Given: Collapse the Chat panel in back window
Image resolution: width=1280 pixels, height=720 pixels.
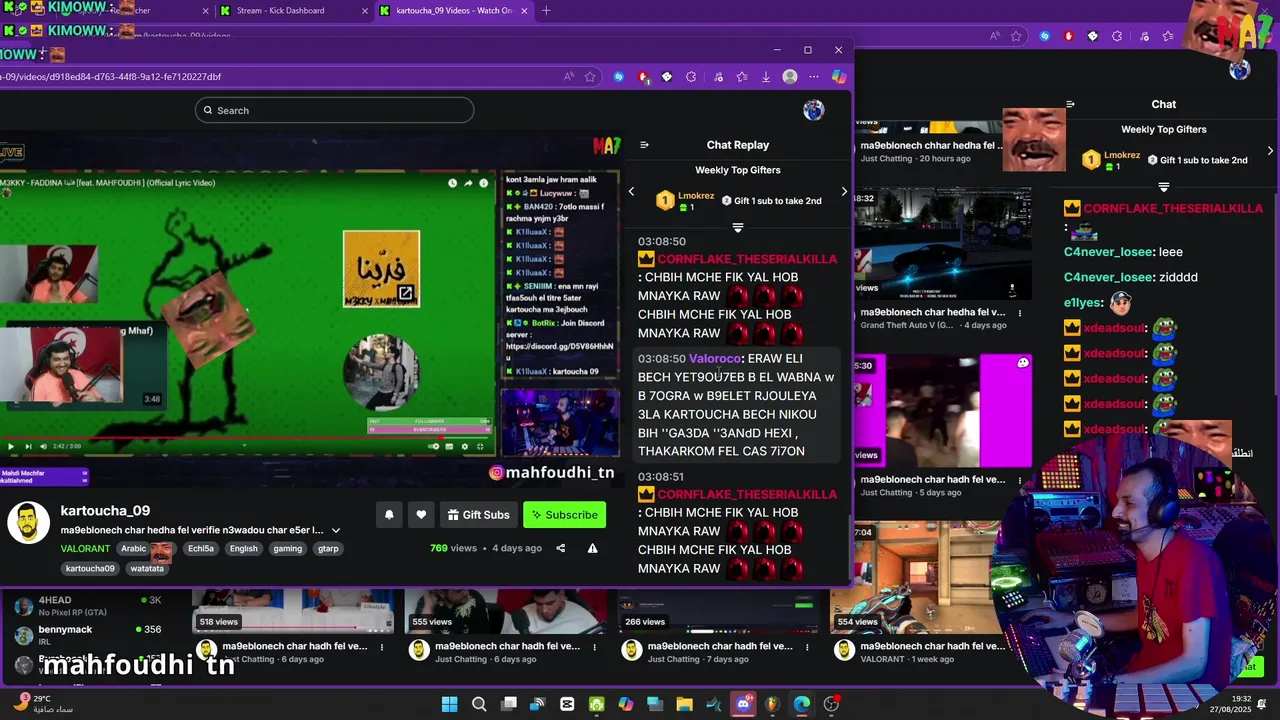Looking at the screenshot, I should pos(1070,104).
